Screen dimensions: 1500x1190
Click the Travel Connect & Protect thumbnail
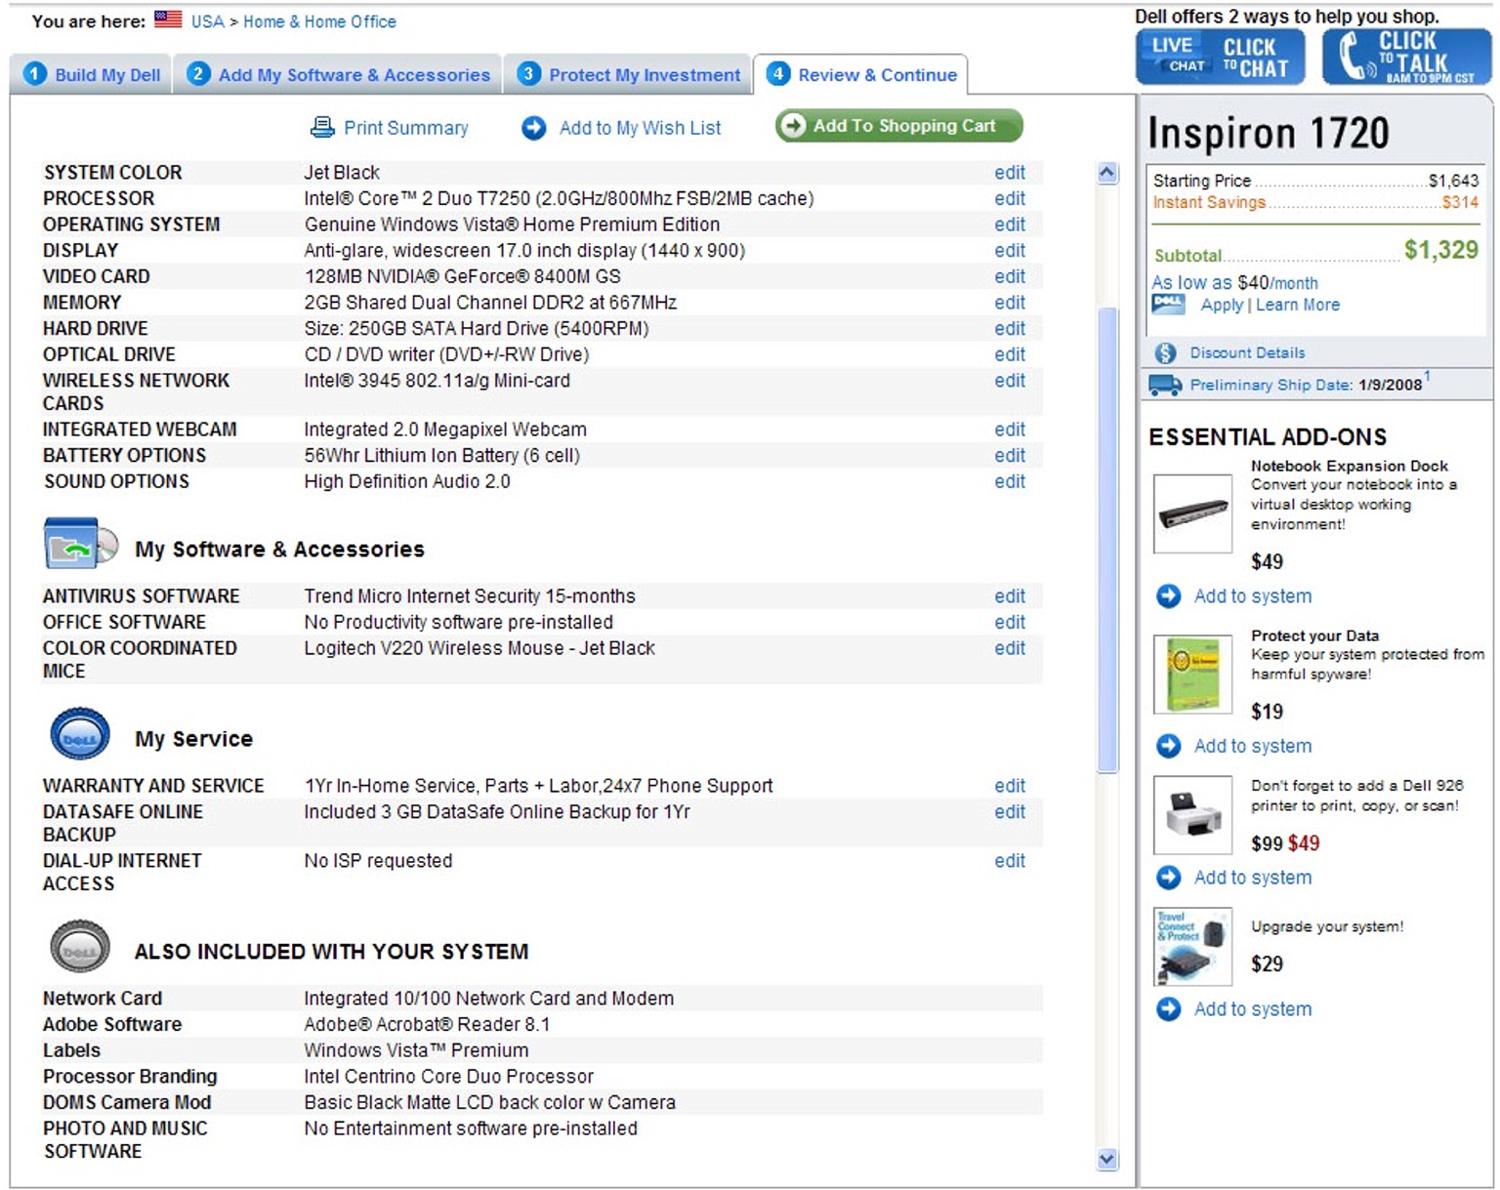click(1193, 947)
